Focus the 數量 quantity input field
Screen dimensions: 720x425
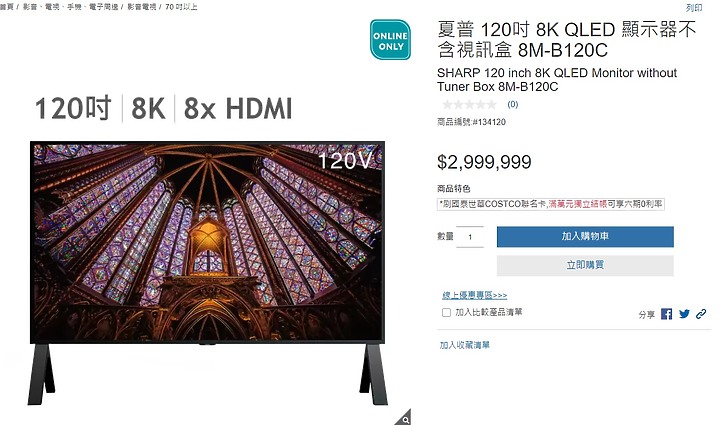coord(470,237)
